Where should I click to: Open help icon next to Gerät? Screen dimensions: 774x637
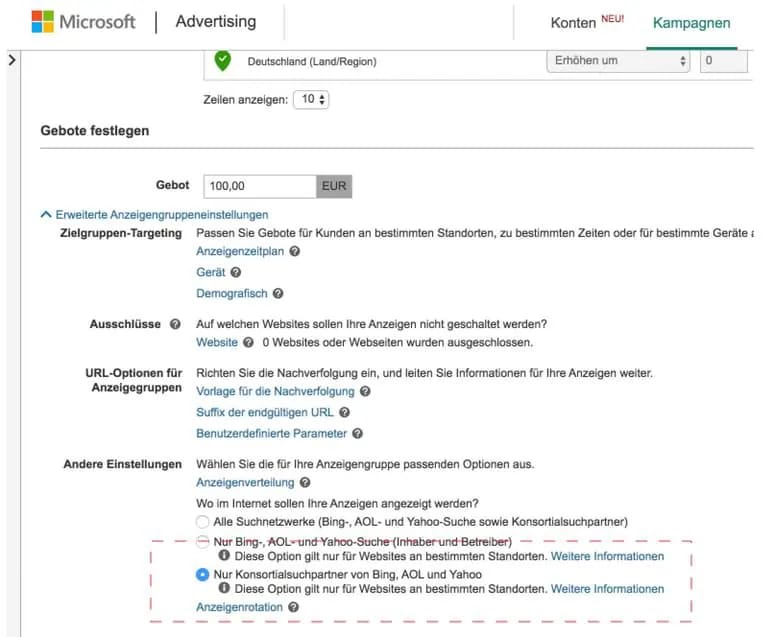click(x=236, y=272)
